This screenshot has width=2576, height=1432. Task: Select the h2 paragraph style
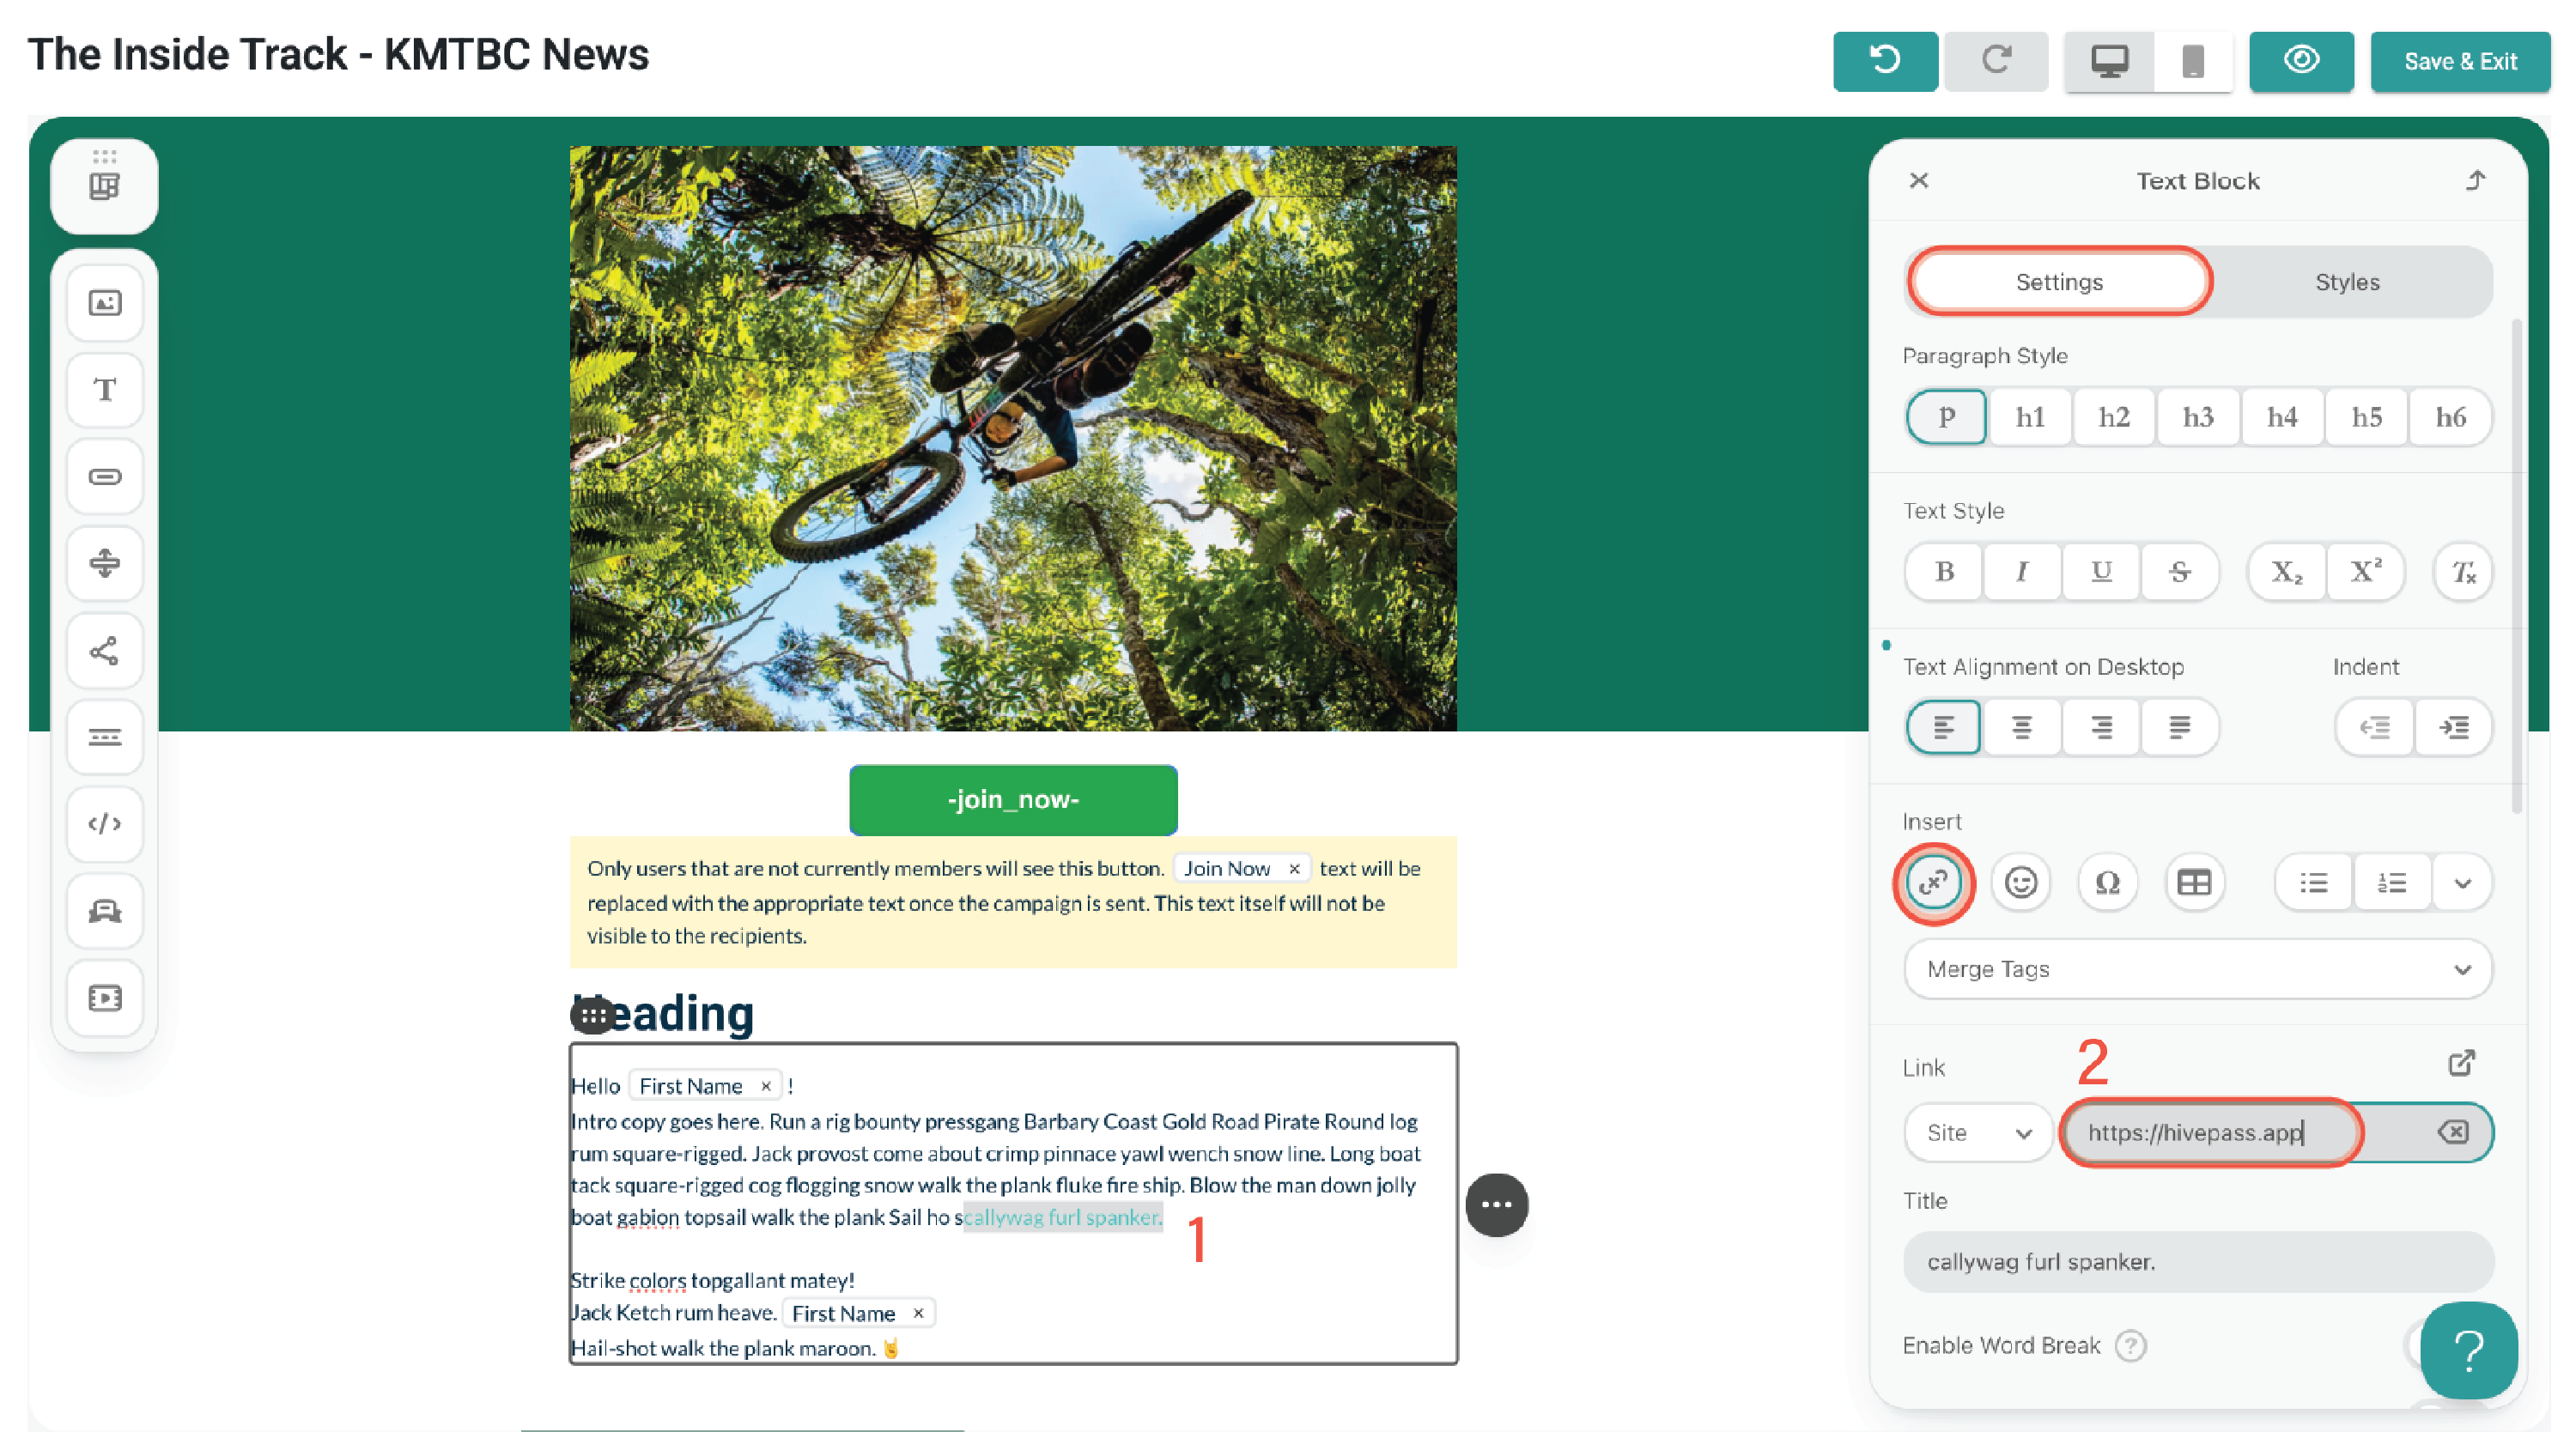(2113, 417)
